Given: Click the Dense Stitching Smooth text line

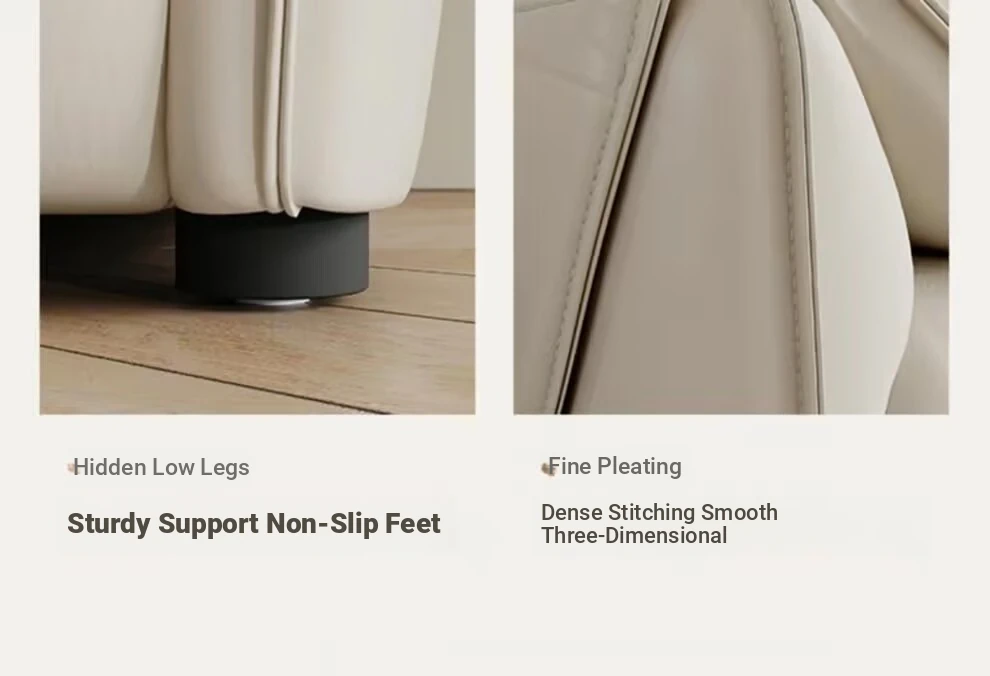Looking at the screenshot, I should pos(659,512).
